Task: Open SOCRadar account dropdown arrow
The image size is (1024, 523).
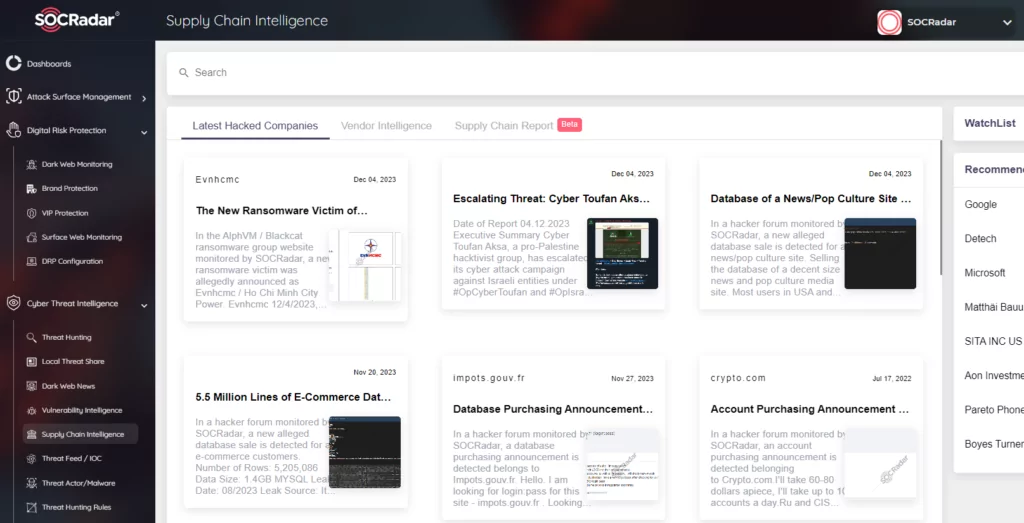Action: coord(1007,22)
